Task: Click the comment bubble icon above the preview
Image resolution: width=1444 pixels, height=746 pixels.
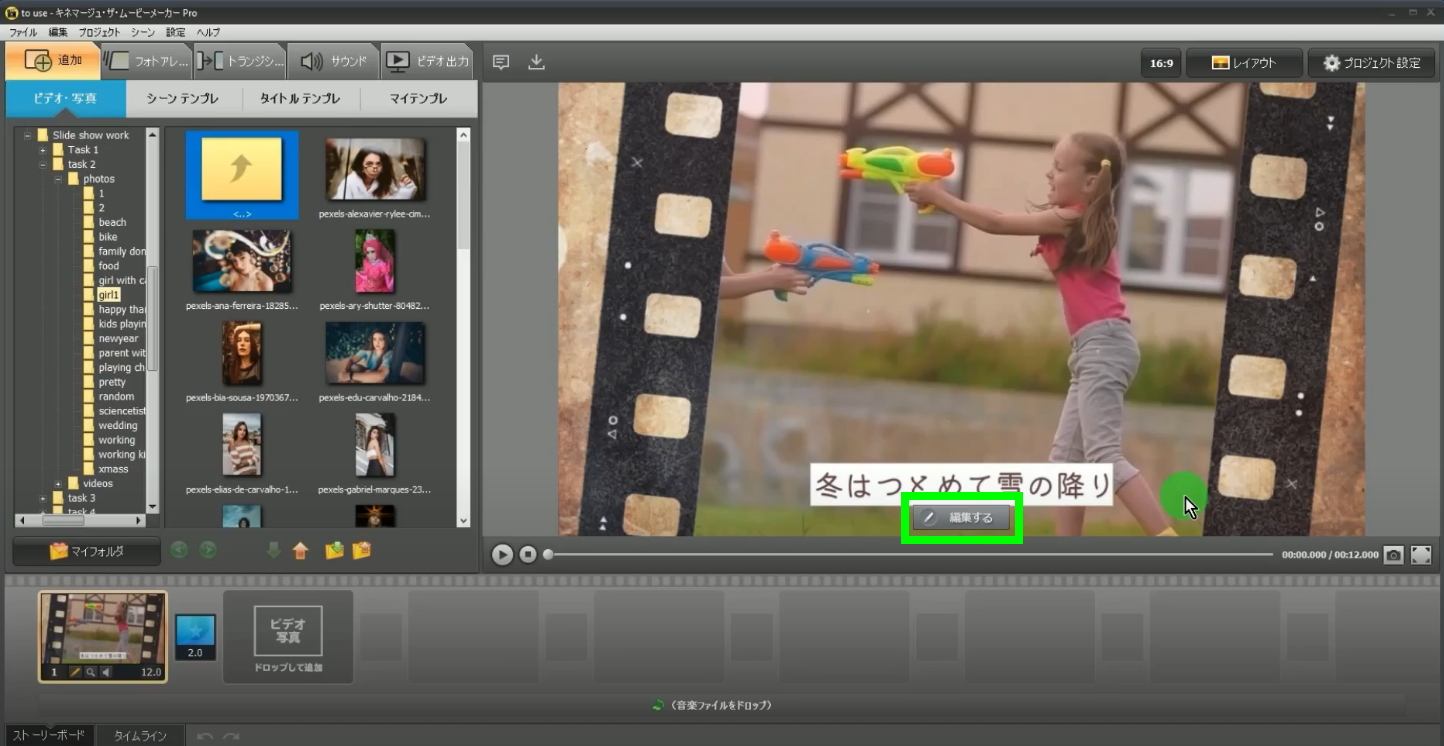Action: [501, 62]
